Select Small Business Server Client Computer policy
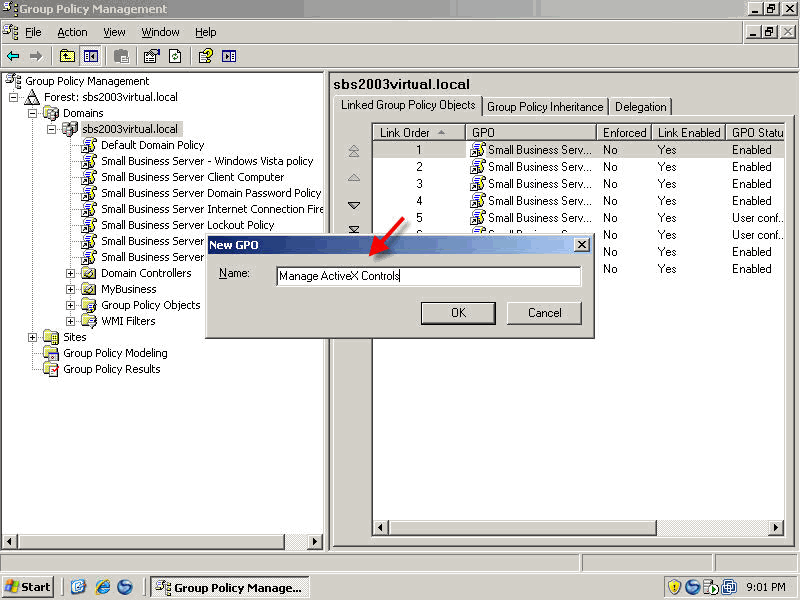 click(x=192, y=177)
